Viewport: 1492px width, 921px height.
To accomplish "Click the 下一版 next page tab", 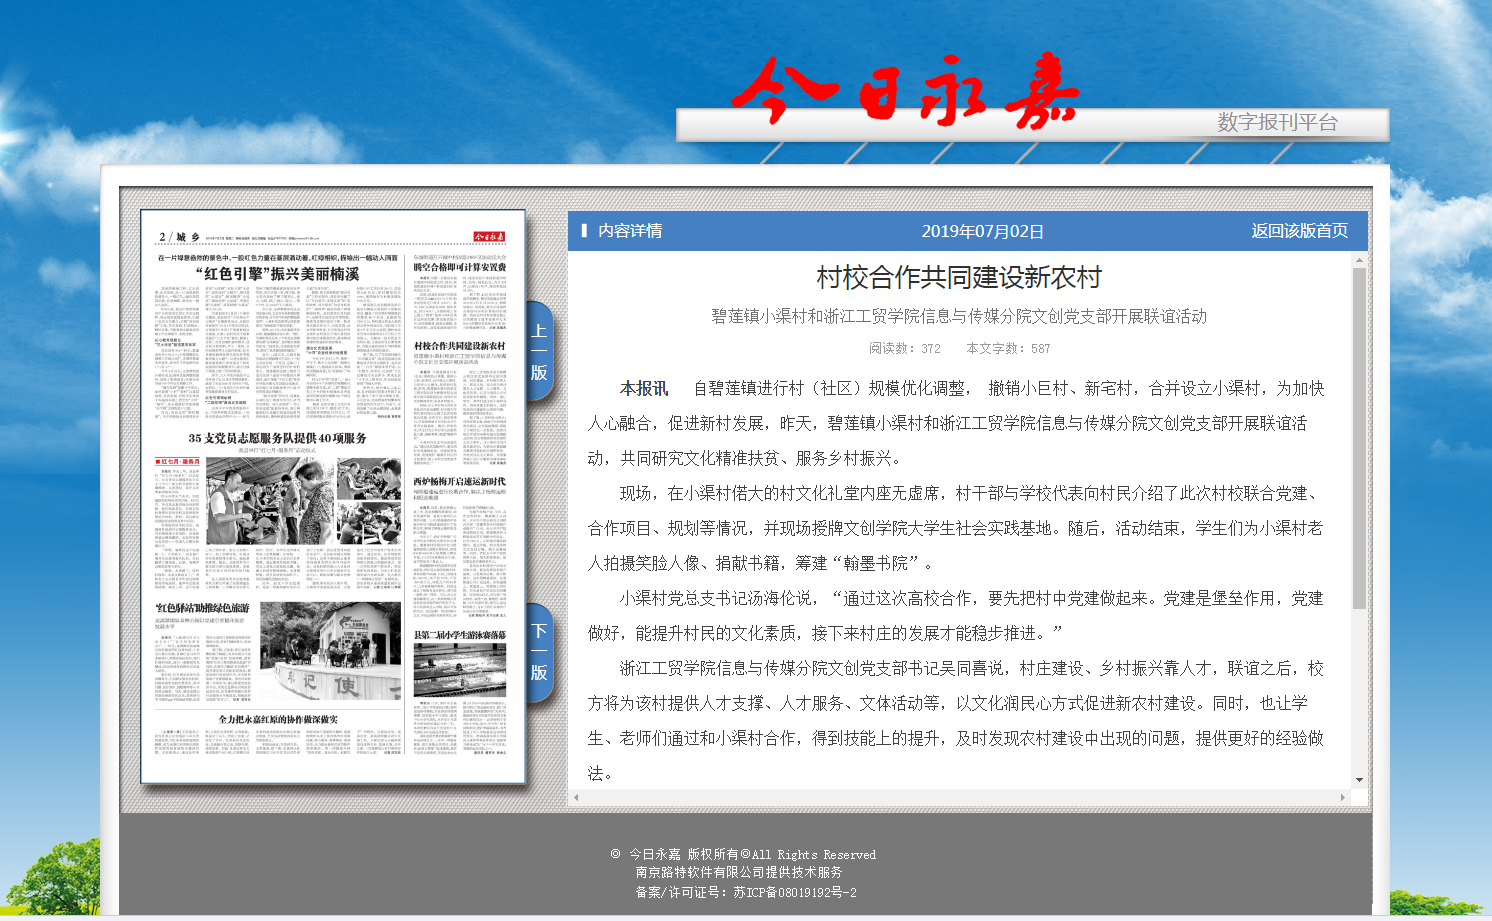I will (539, 652).
